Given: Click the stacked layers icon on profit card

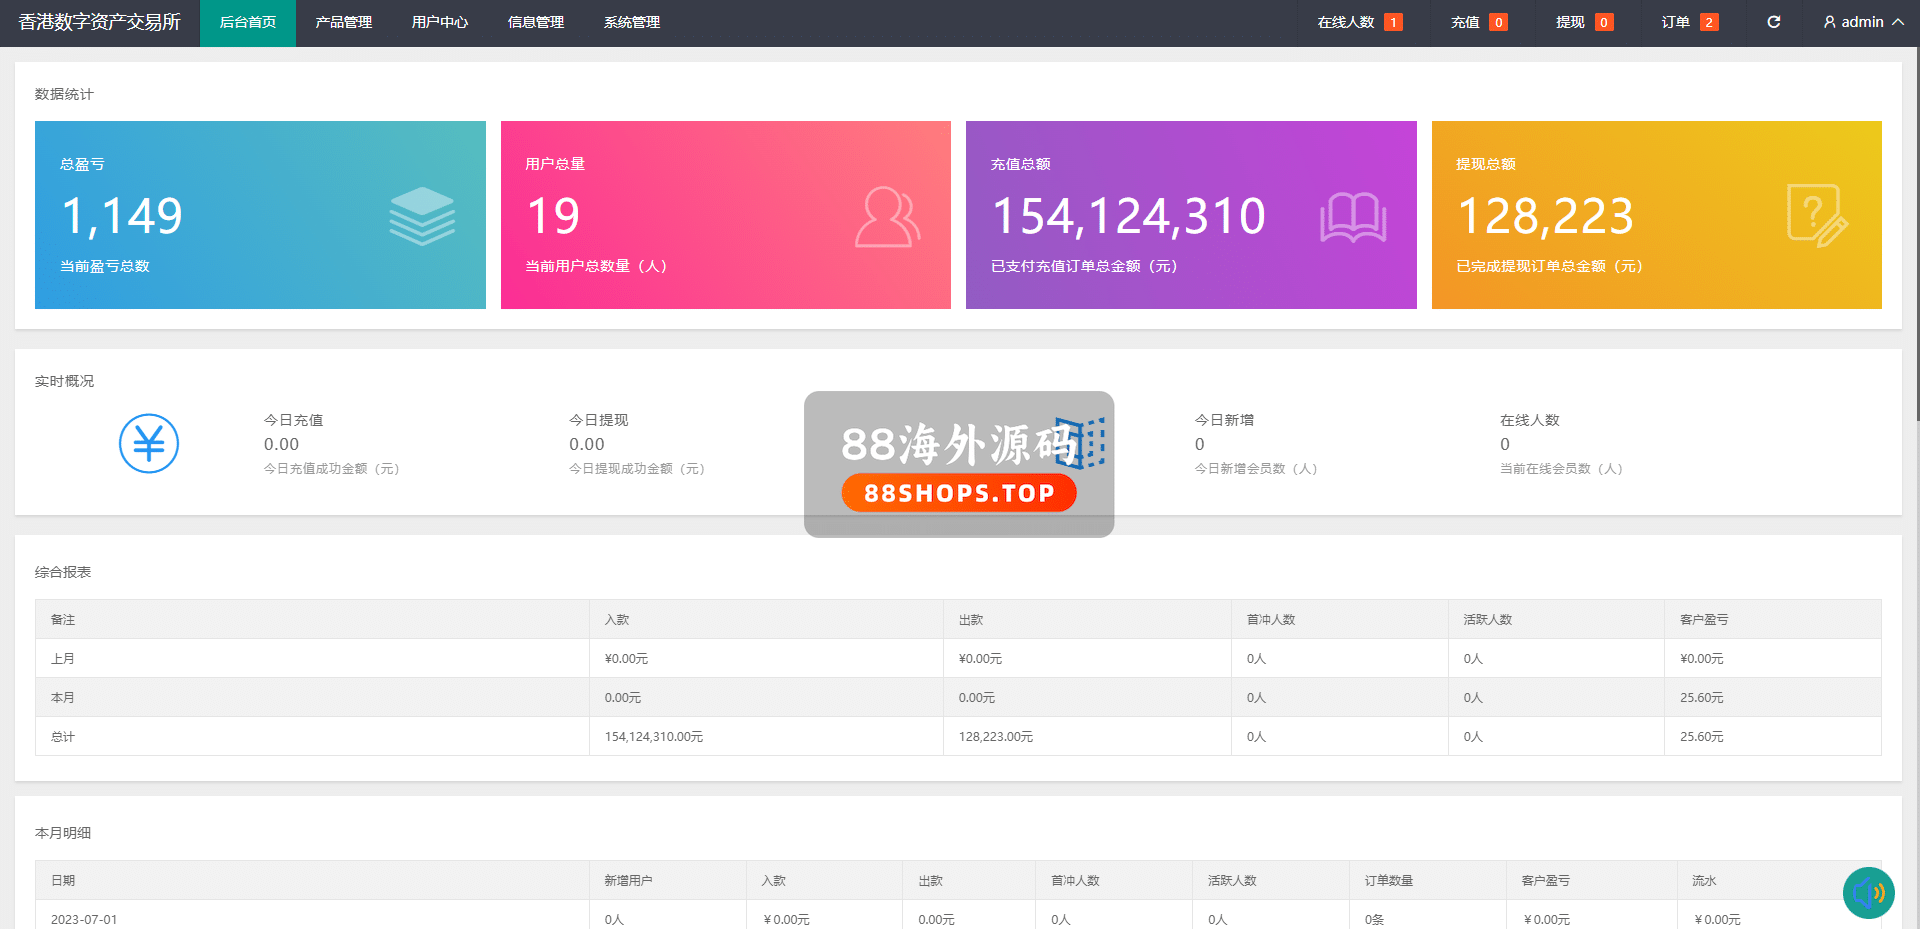Looking at the screenshot, I should pyautogui.click(x=422, y=216).
